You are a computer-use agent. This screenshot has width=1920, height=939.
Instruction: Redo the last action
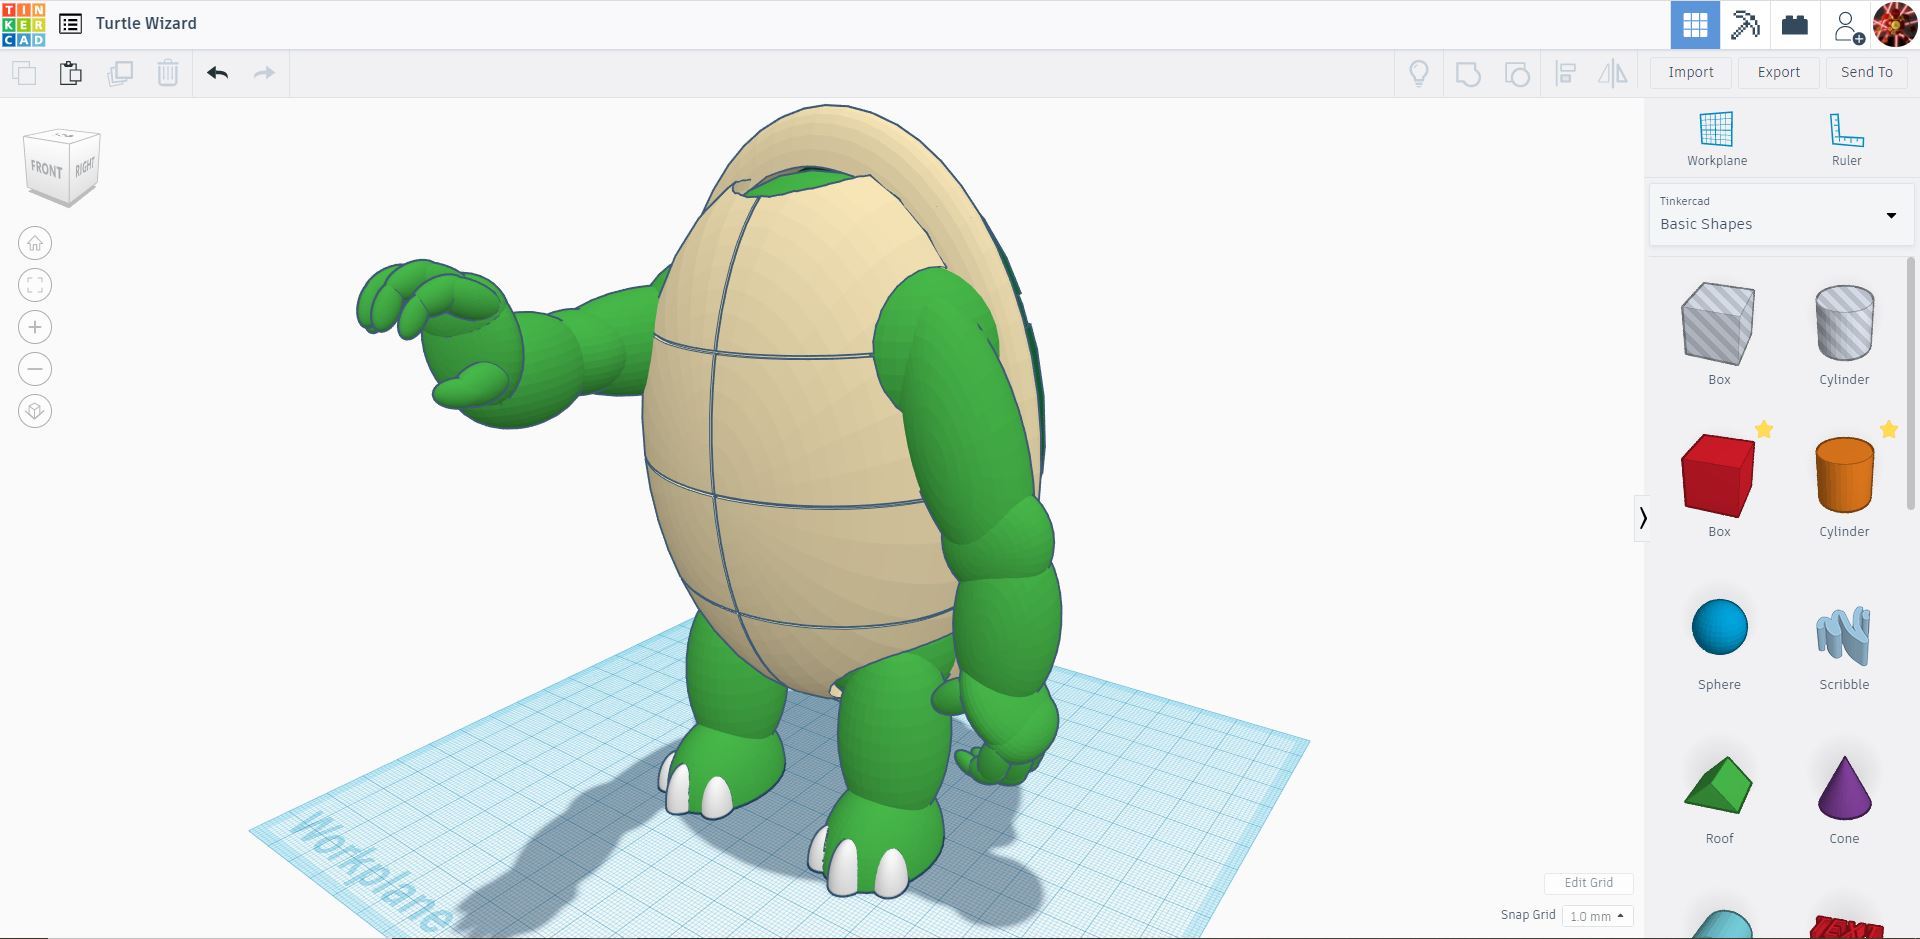click(x=264, y=73)
